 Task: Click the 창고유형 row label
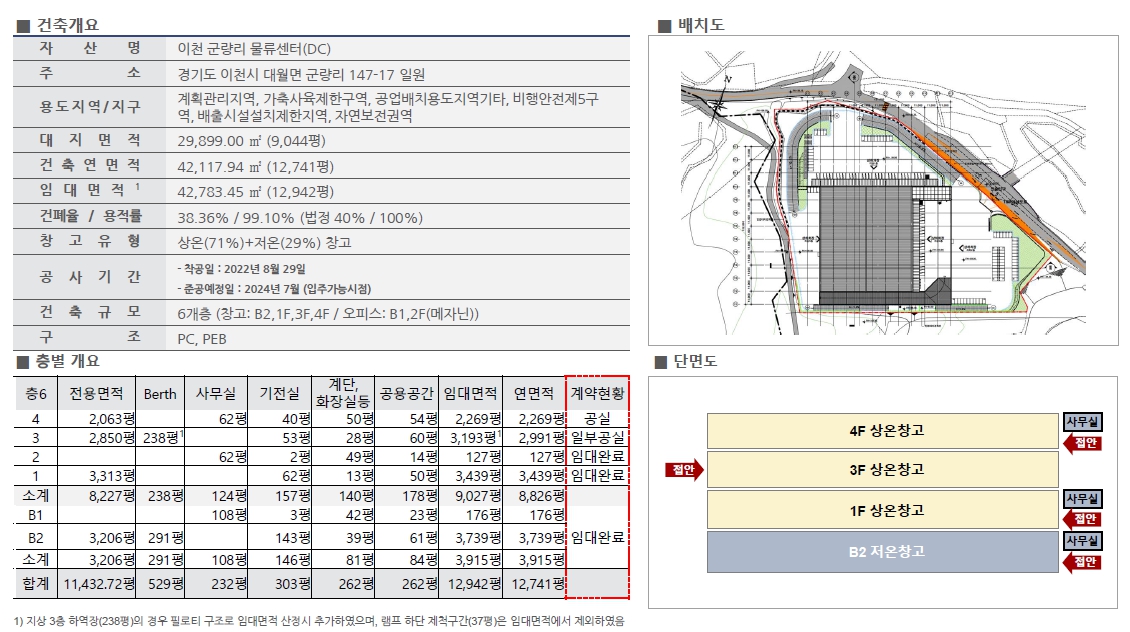coord(90,241)
